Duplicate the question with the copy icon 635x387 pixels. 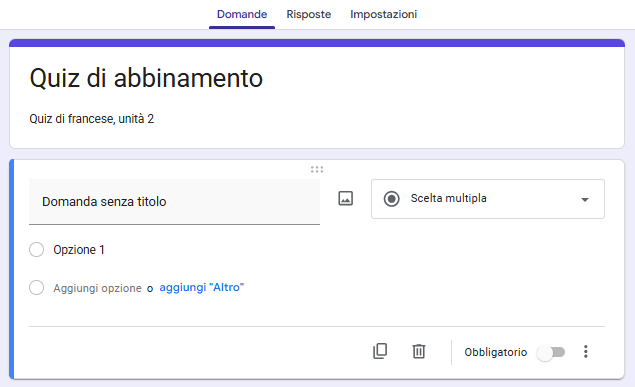380,351
